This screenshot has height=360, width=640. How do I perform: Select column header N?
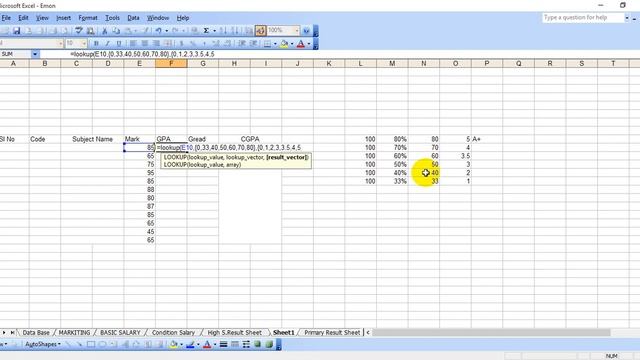tap(424, 63)
